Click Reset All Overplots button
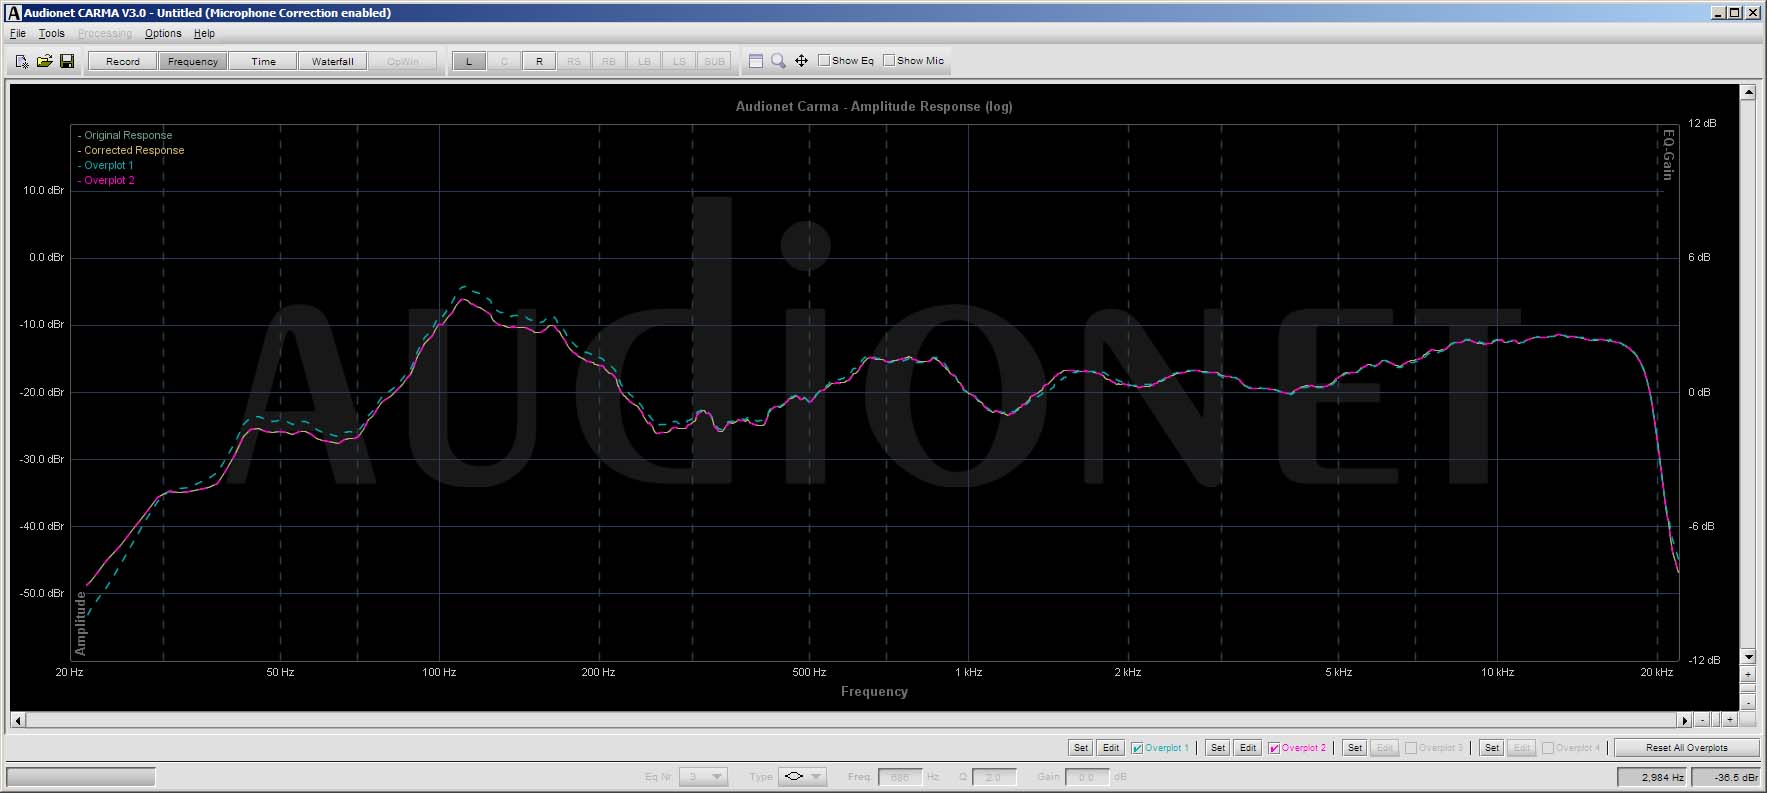Viewport: 1767px width, 793px height. pos(1686,747)
